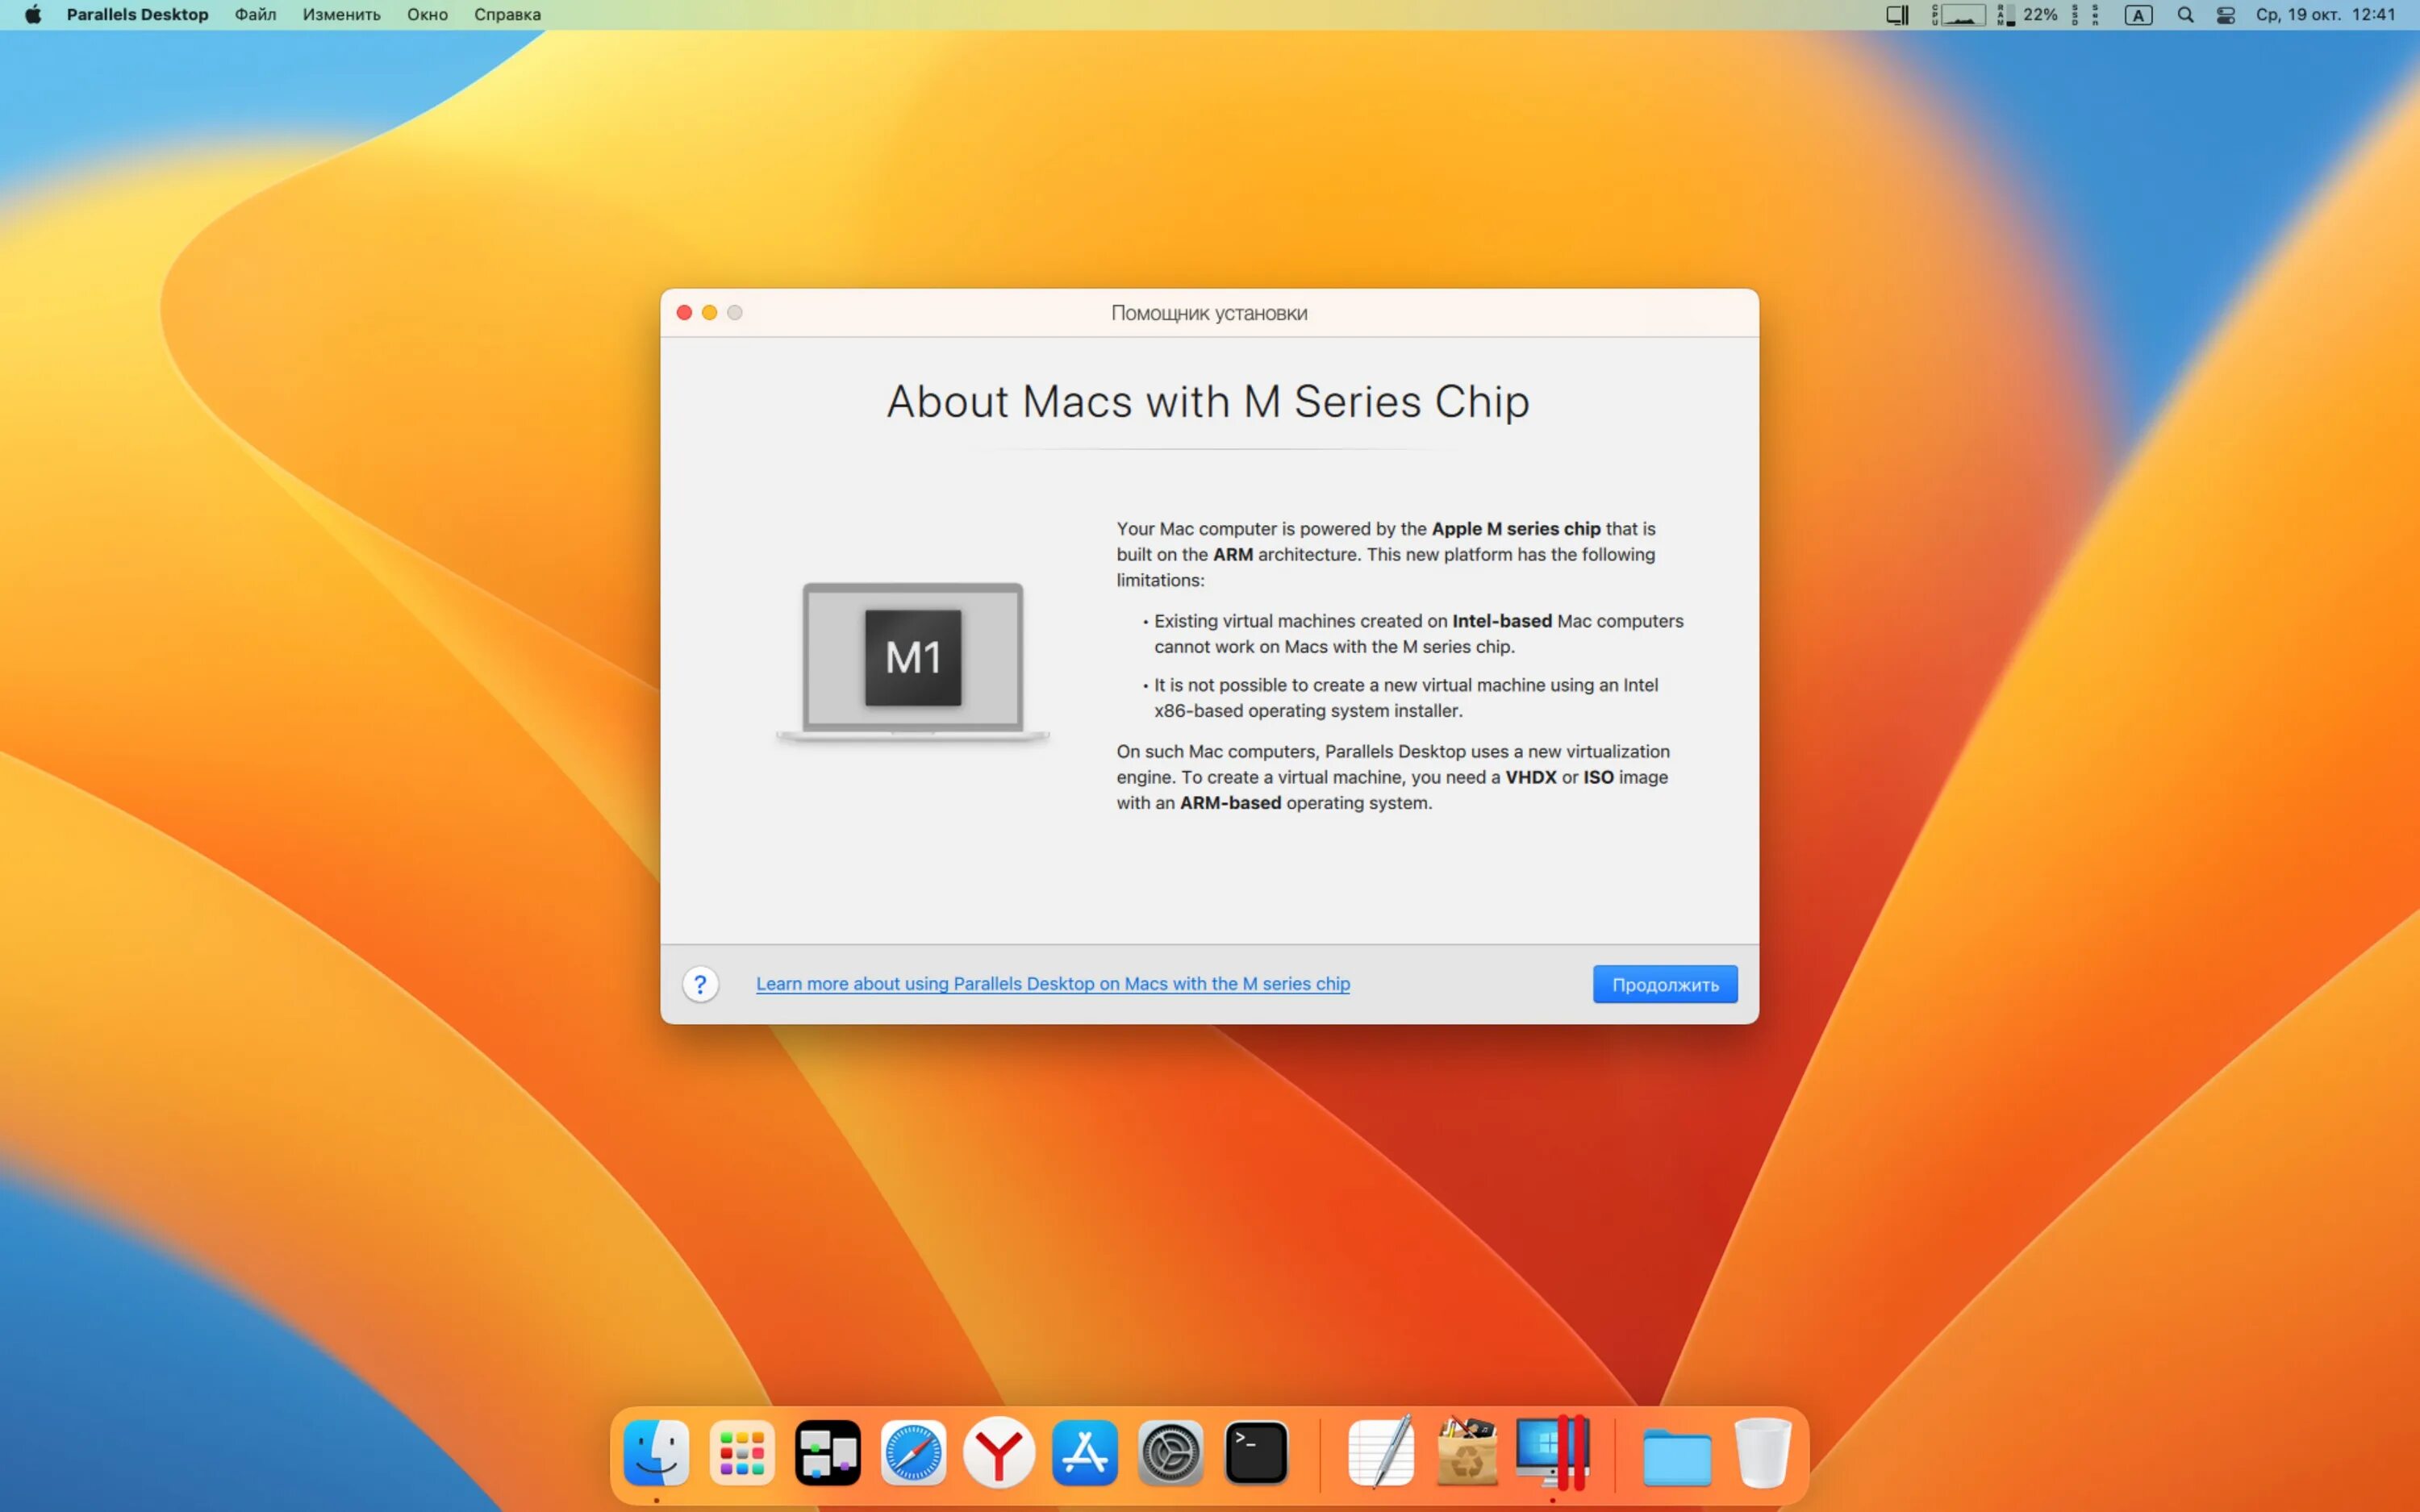This screenshot has height=1512, width=2420.
Task: Click the Parallels display icon in menu bar
Action: click(x=1897, y=15)
